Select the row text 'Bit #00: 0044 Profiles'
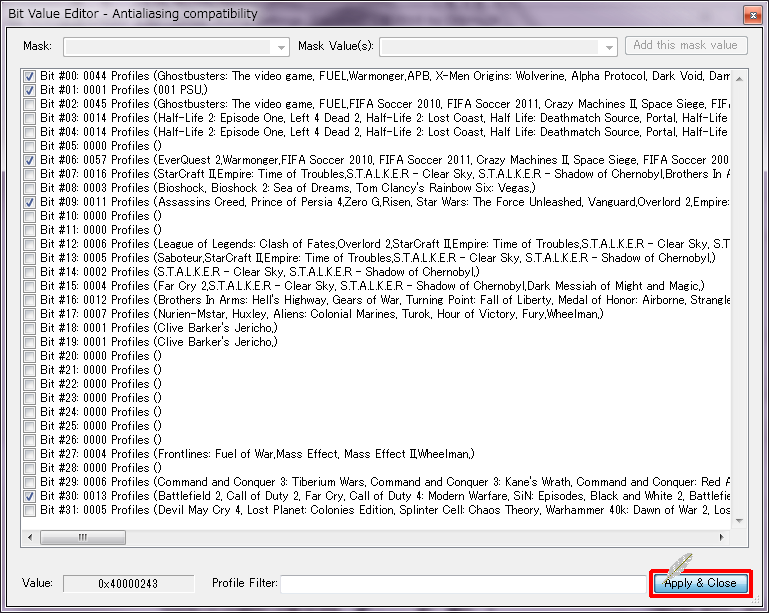 click(x=95, y=77)
